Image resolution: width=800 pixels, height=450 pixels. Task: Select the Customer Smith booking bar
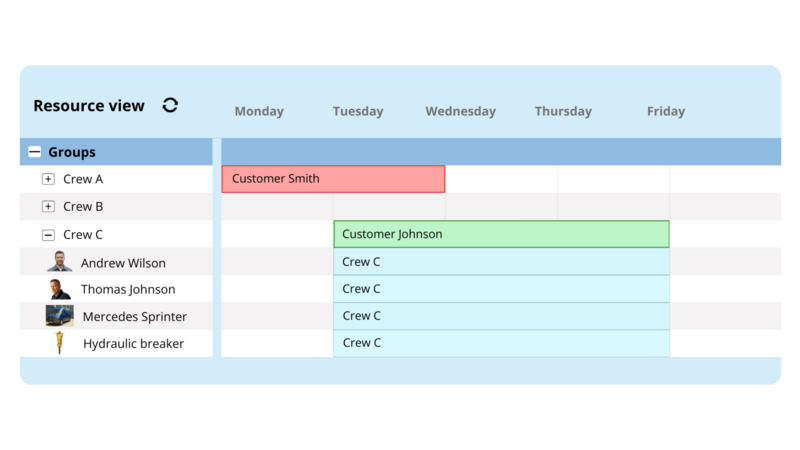(x=333, y=179)
